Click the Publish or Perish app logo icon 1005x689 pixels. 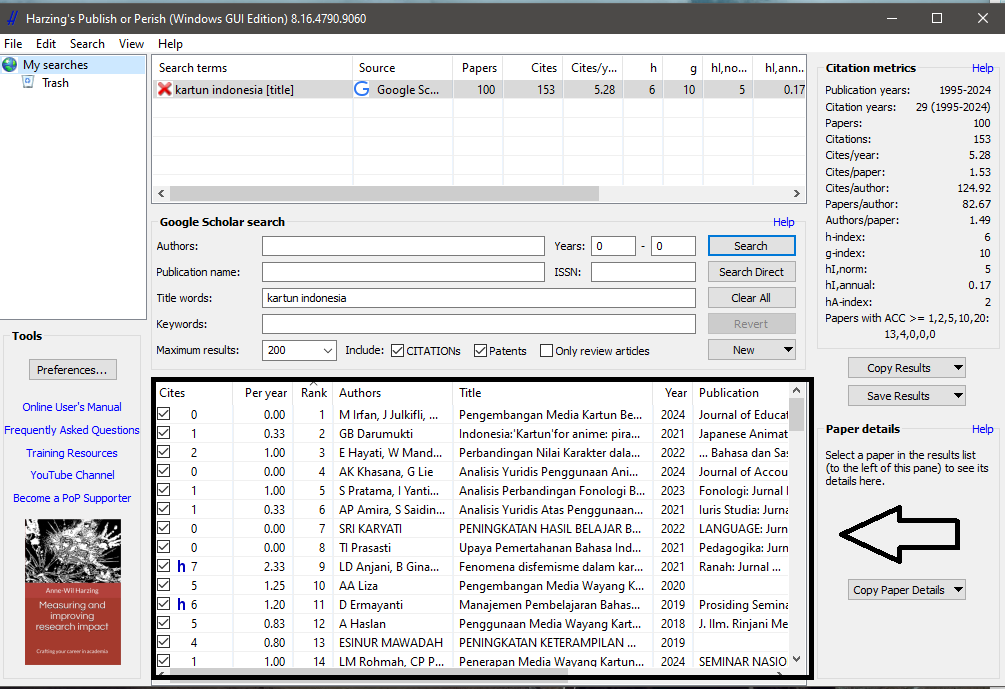pyautogui.click(x=12, y=19)
